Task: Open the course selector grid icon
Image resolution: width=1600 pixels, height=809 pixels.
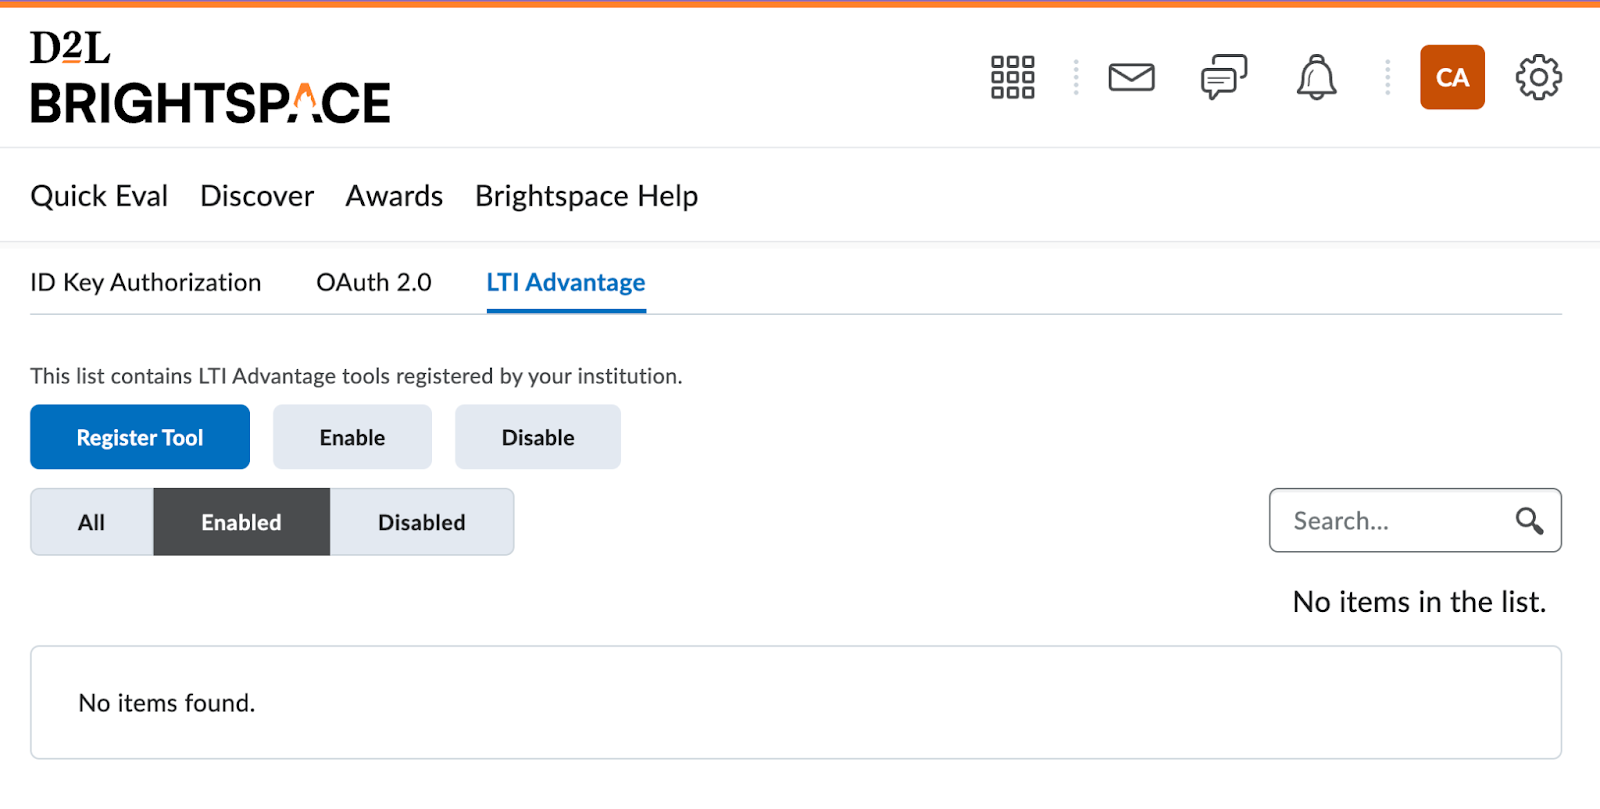Action: (1012, 77)
